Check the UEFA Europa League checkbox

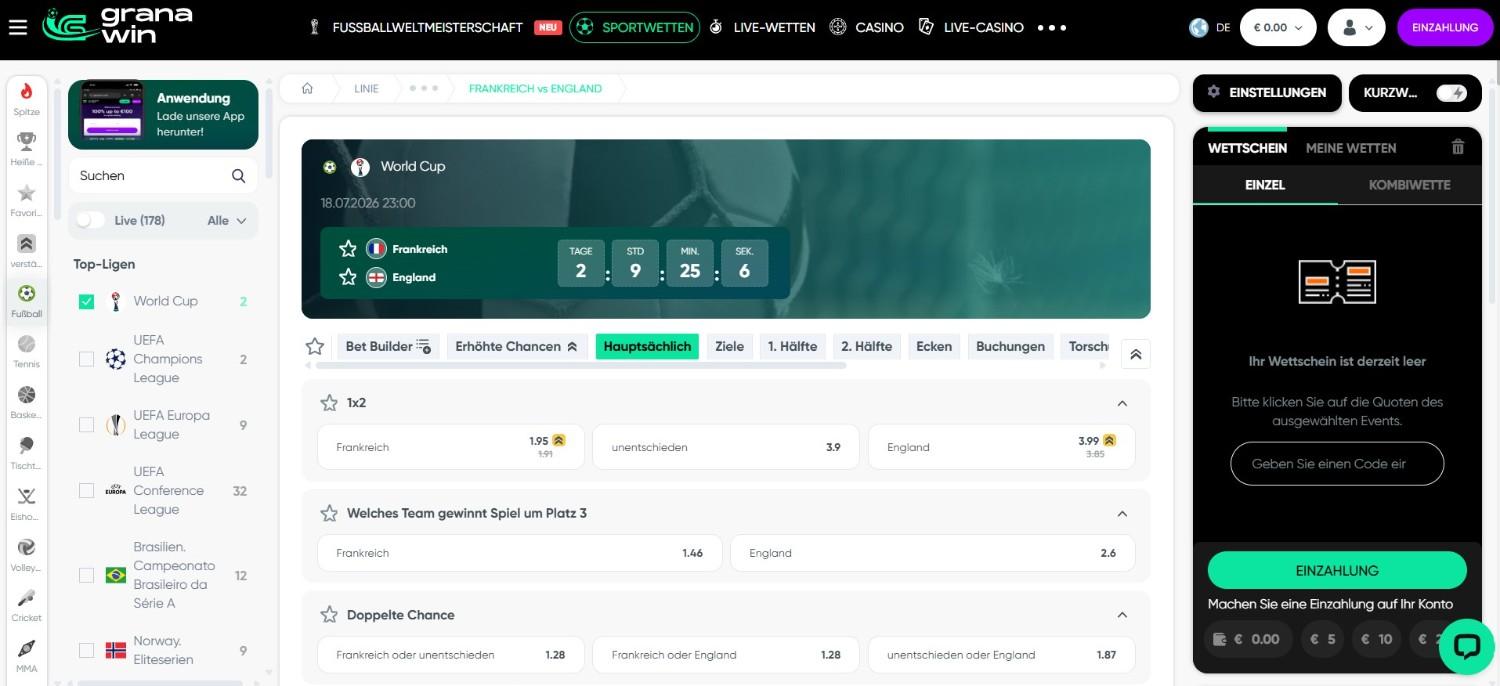(86, 425)
